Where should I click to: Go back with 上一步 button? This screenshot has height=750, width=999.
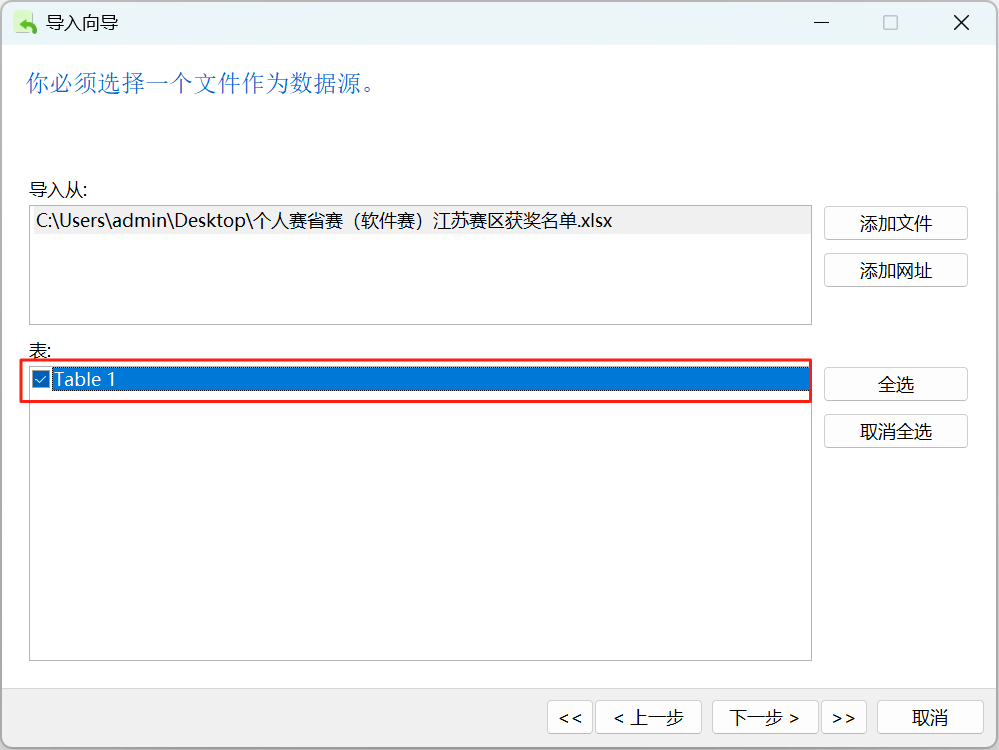point(648,718)
